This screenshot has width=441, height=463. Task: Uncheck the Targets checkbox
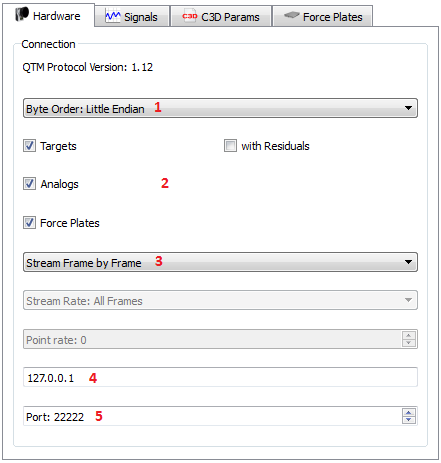[x=29, y=146]
